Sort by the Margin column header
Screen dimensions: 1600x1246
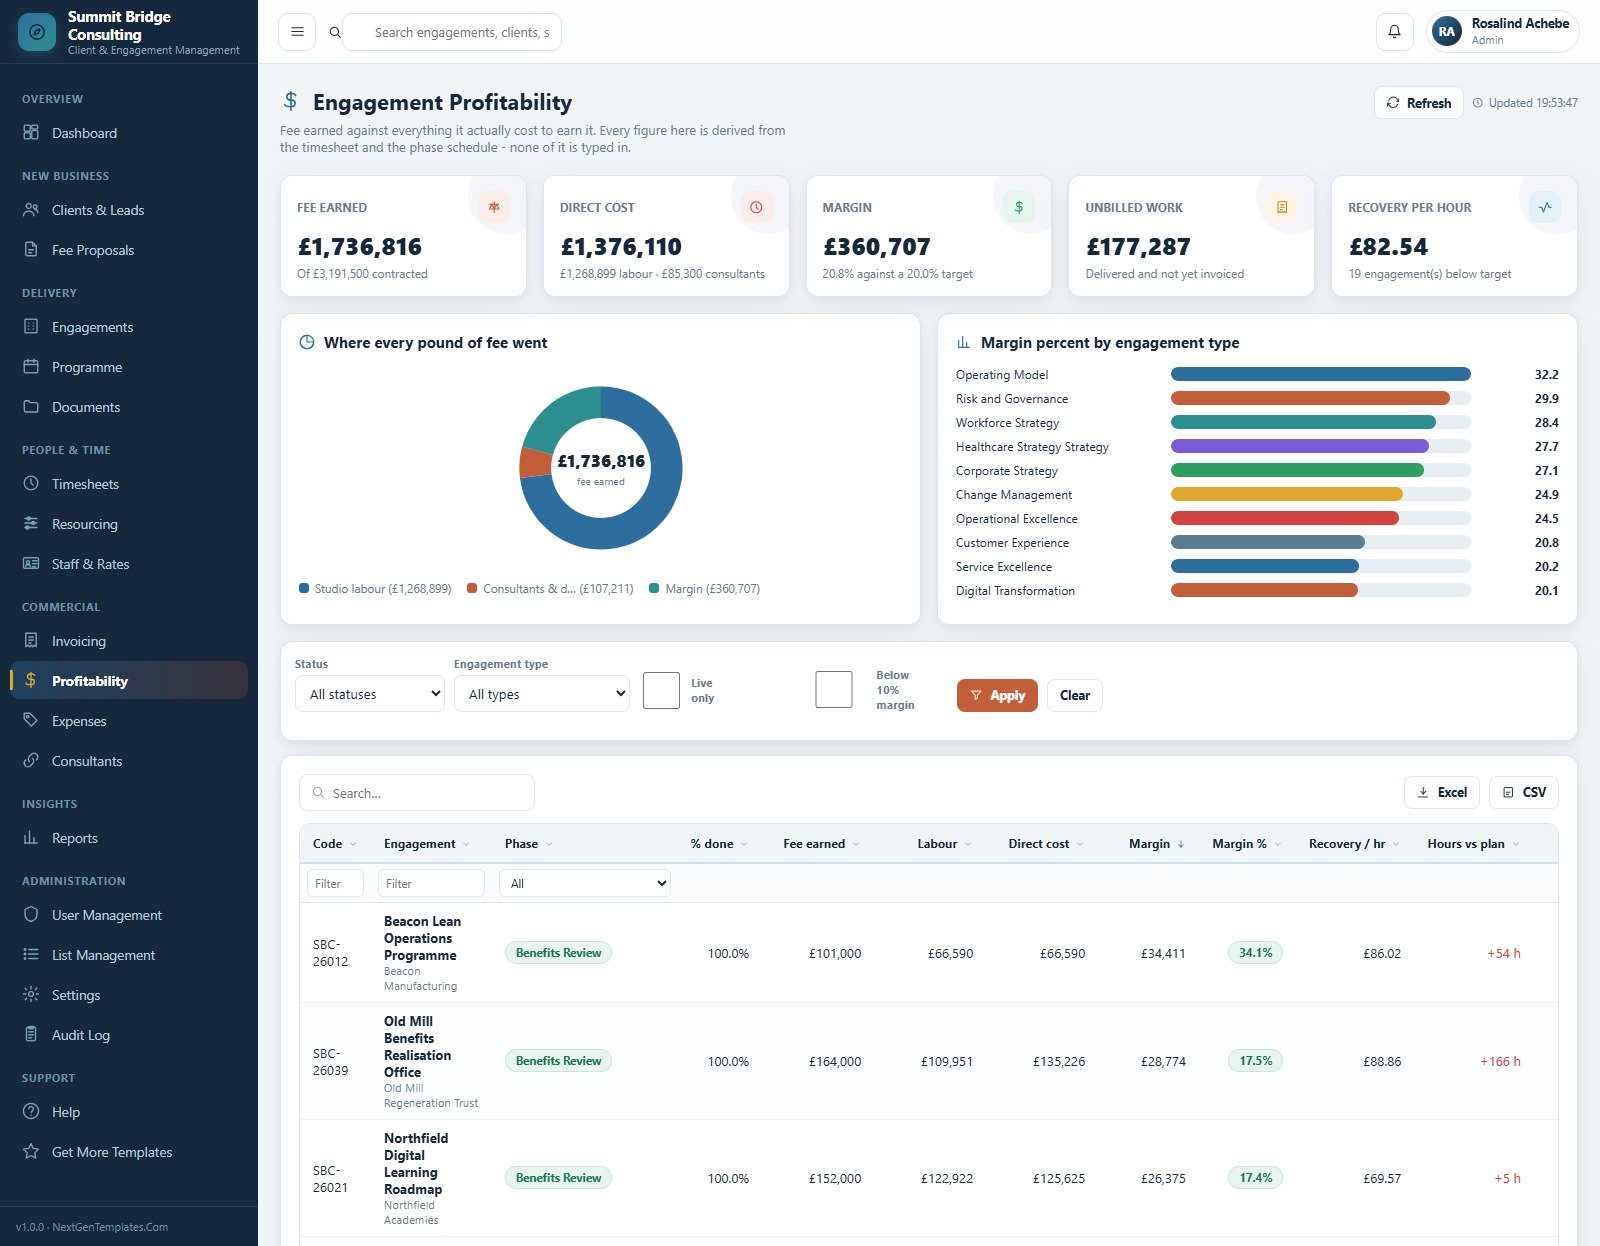click(1156, 844)
